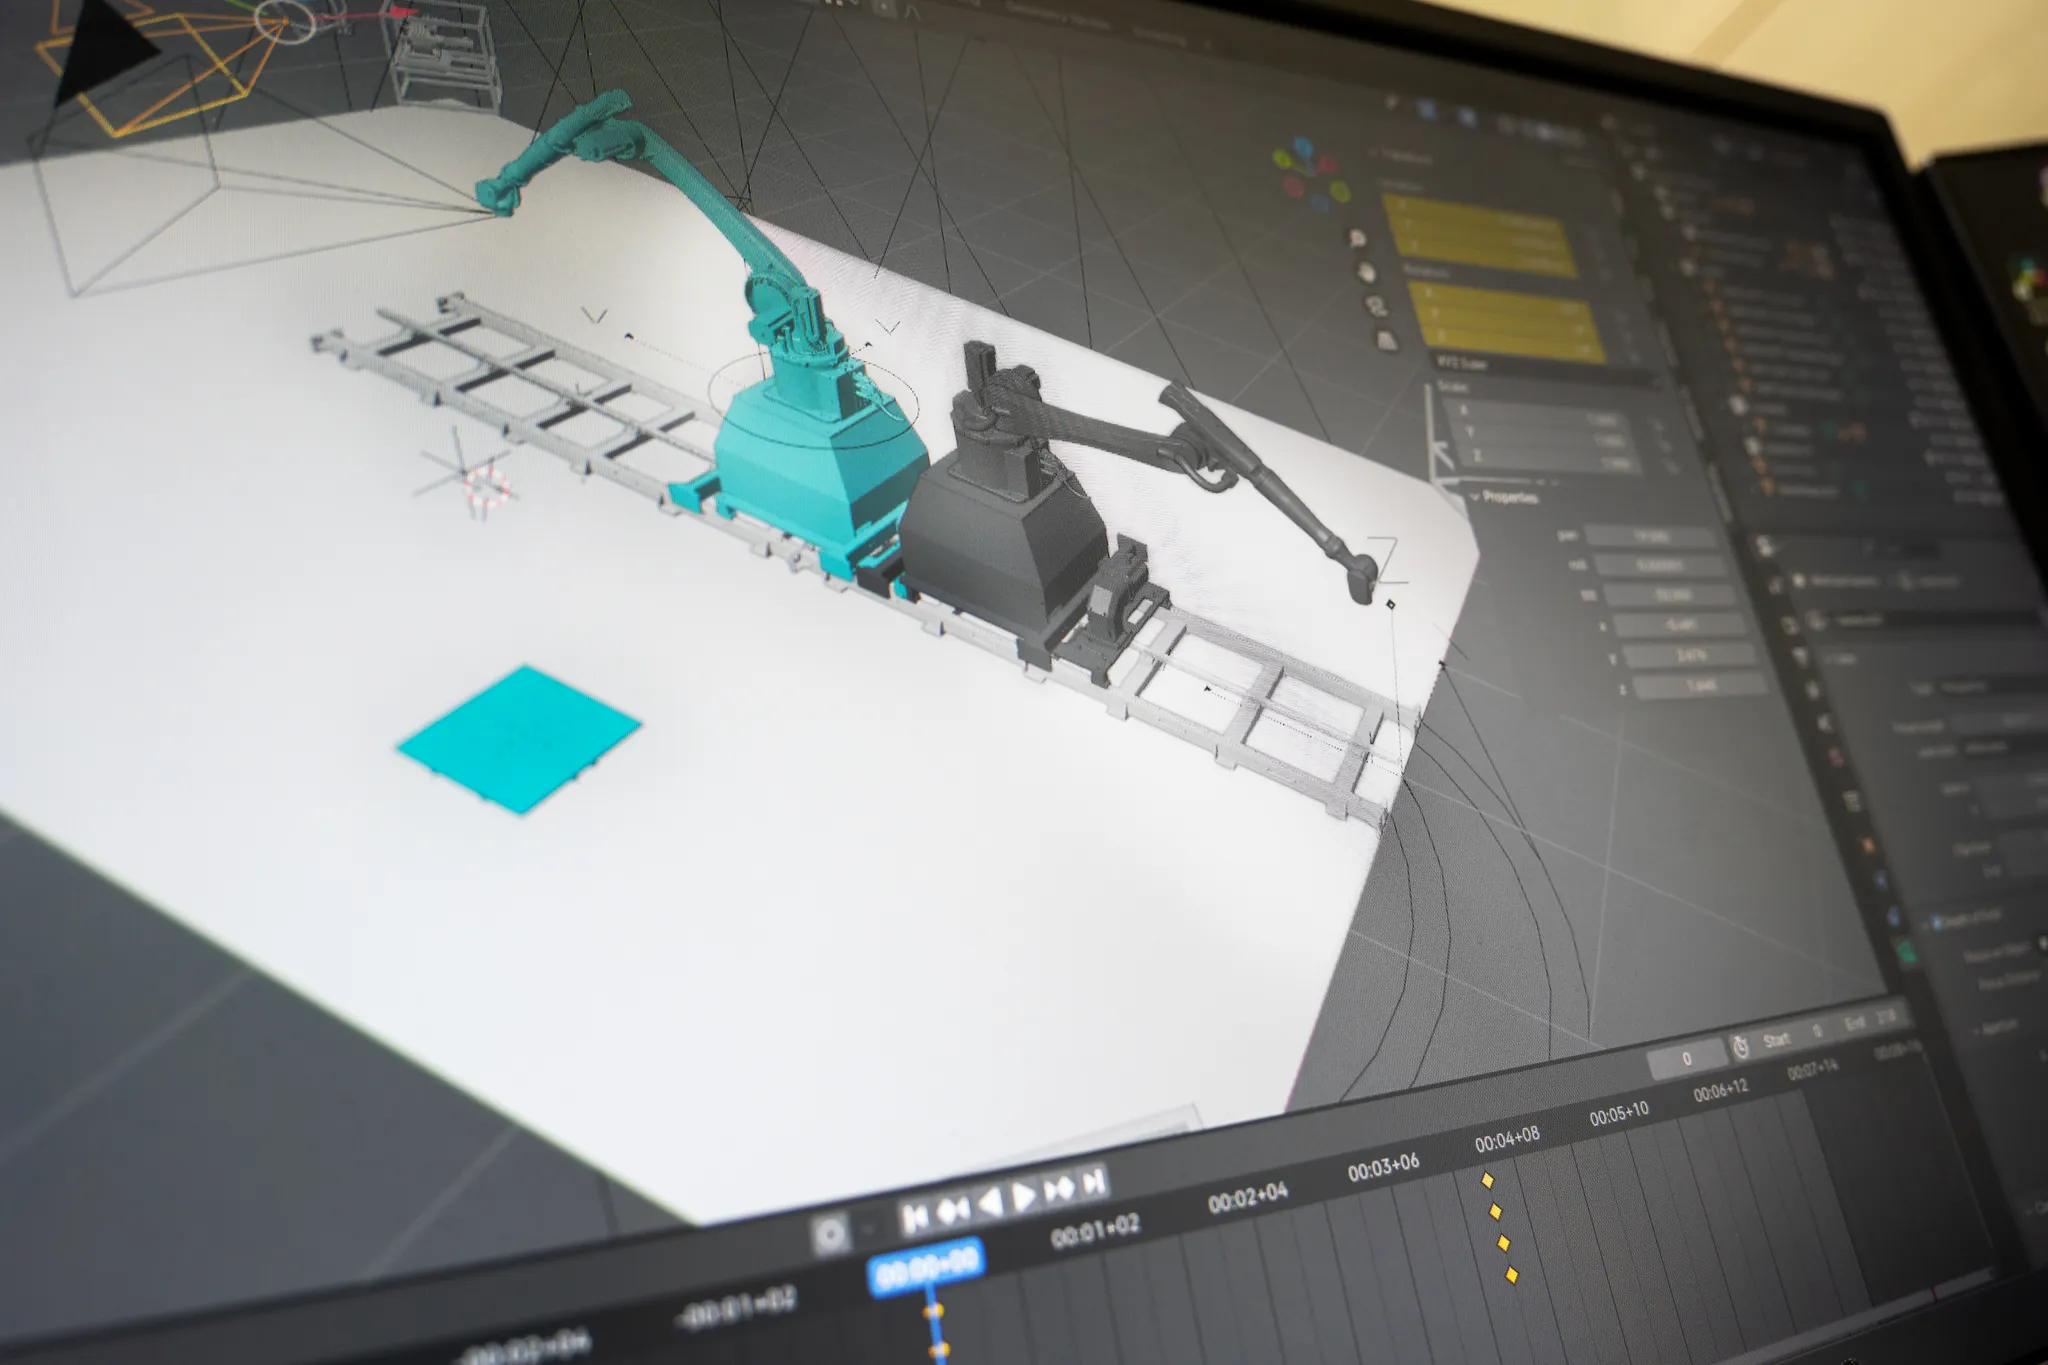Viewport: 2048px width, 1365px height.
Task: Click the 00:04+08 timeline label
Action: pyautogui.click(x=1507, y=1138)
